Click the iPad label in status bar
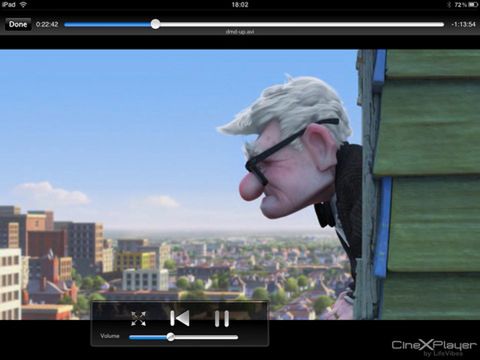Viewport: 480px width, 360px height. coord(8,5)
